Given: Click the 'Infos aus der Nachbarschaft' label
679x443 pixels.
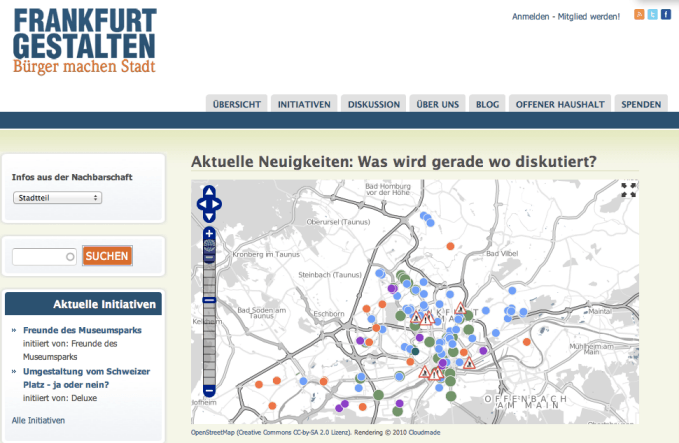Looking at the screenshot, I should [x=72, y=177].
